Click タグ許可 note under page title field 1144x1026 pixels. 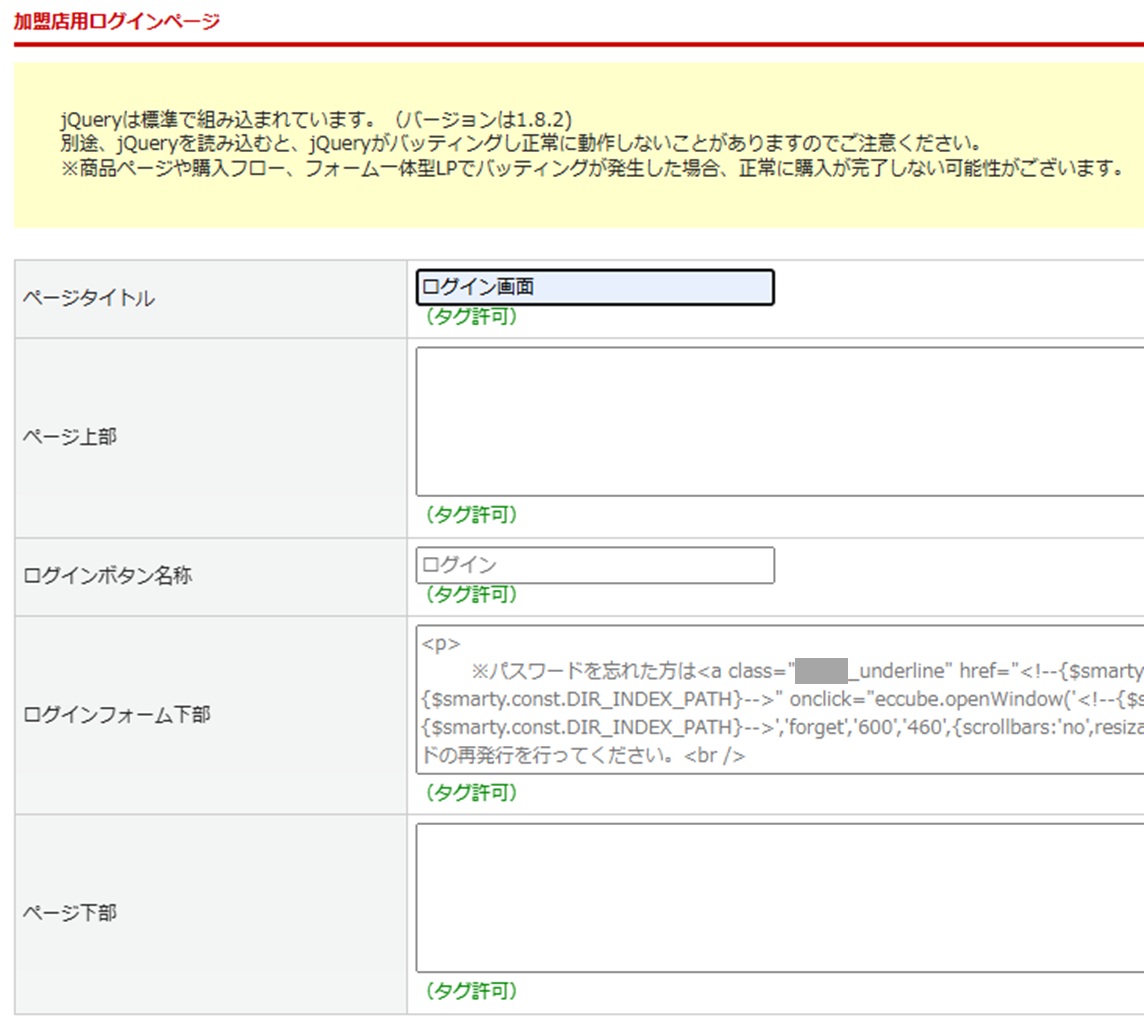pos(470,317)
